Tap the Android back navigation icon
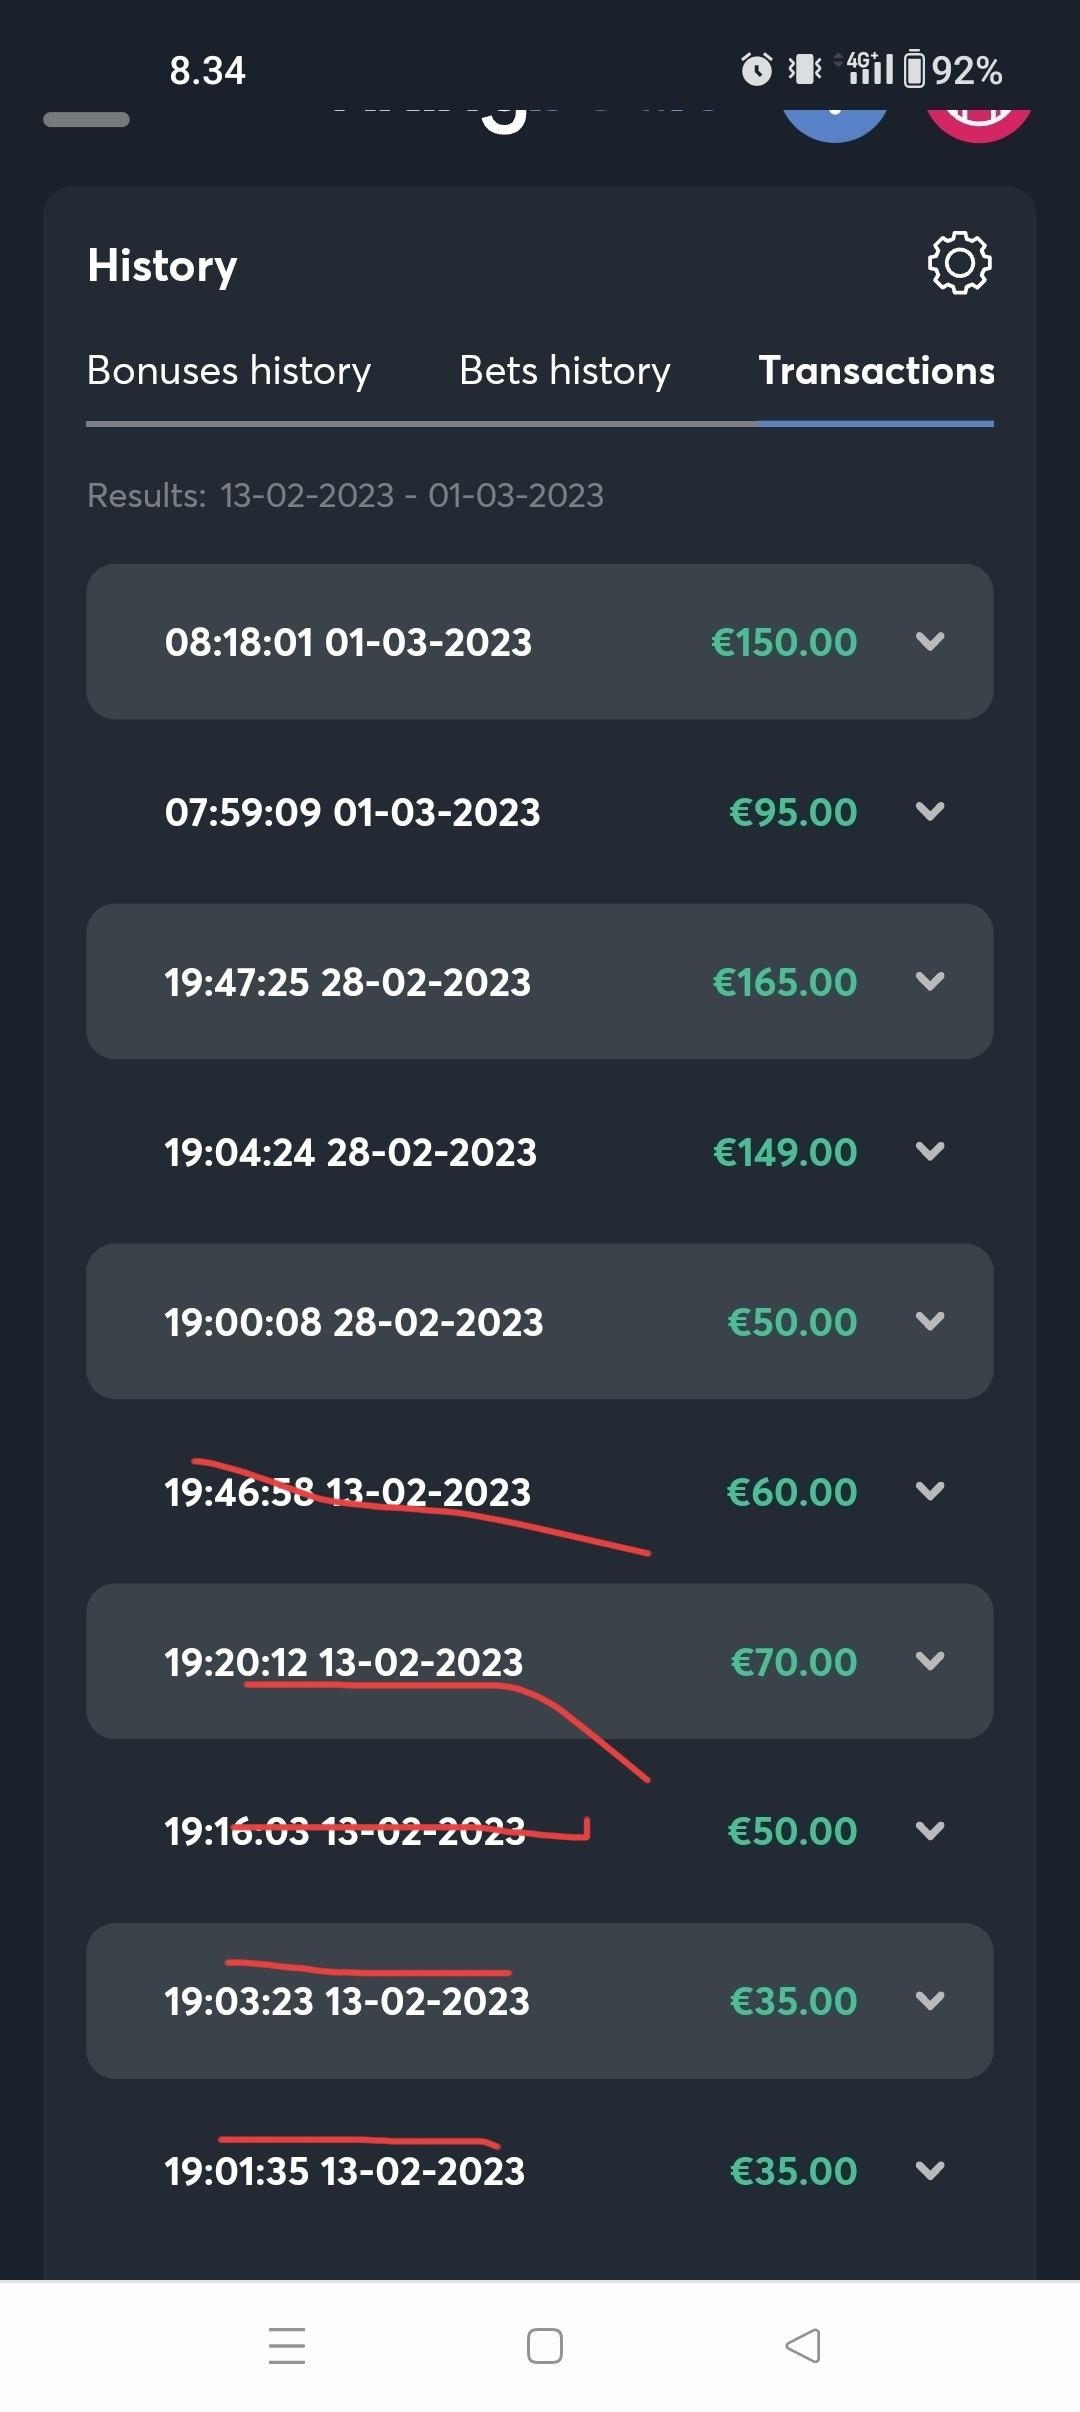Screen dimensions: 1080x2412 pyautogui.click(x=803, y=2345)
